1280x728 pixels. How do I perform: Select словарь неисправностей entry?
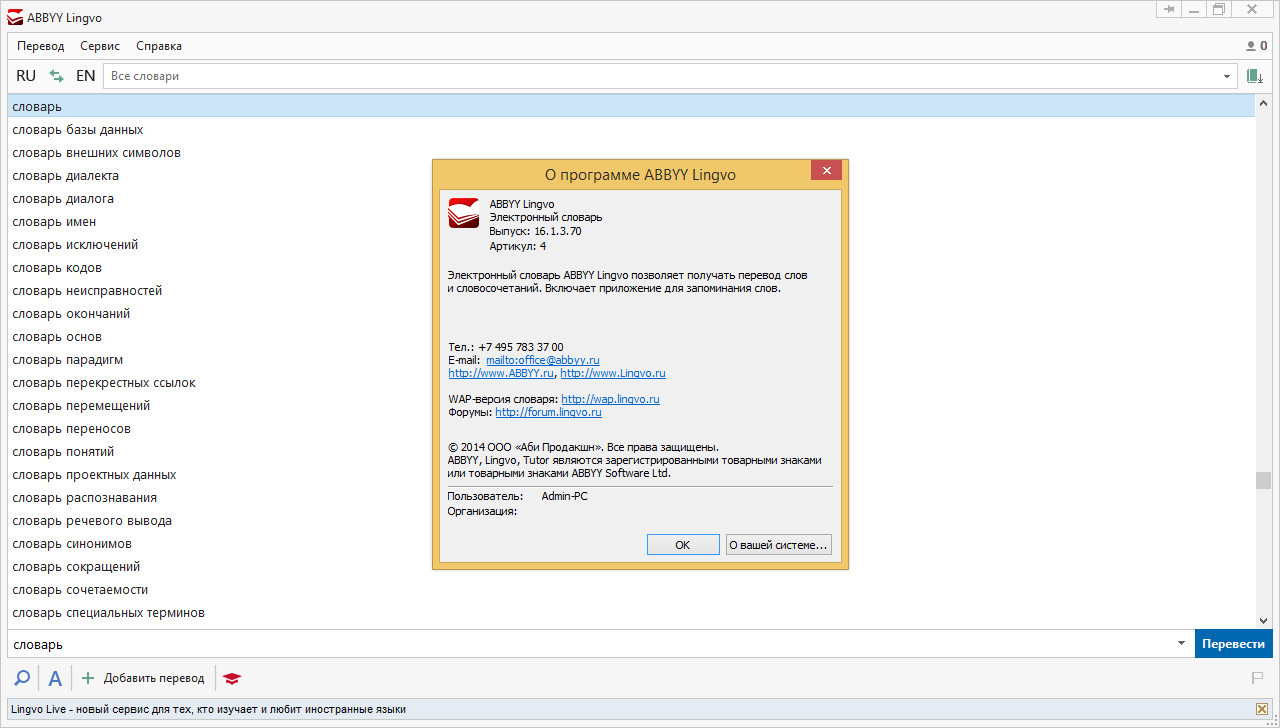631,290
